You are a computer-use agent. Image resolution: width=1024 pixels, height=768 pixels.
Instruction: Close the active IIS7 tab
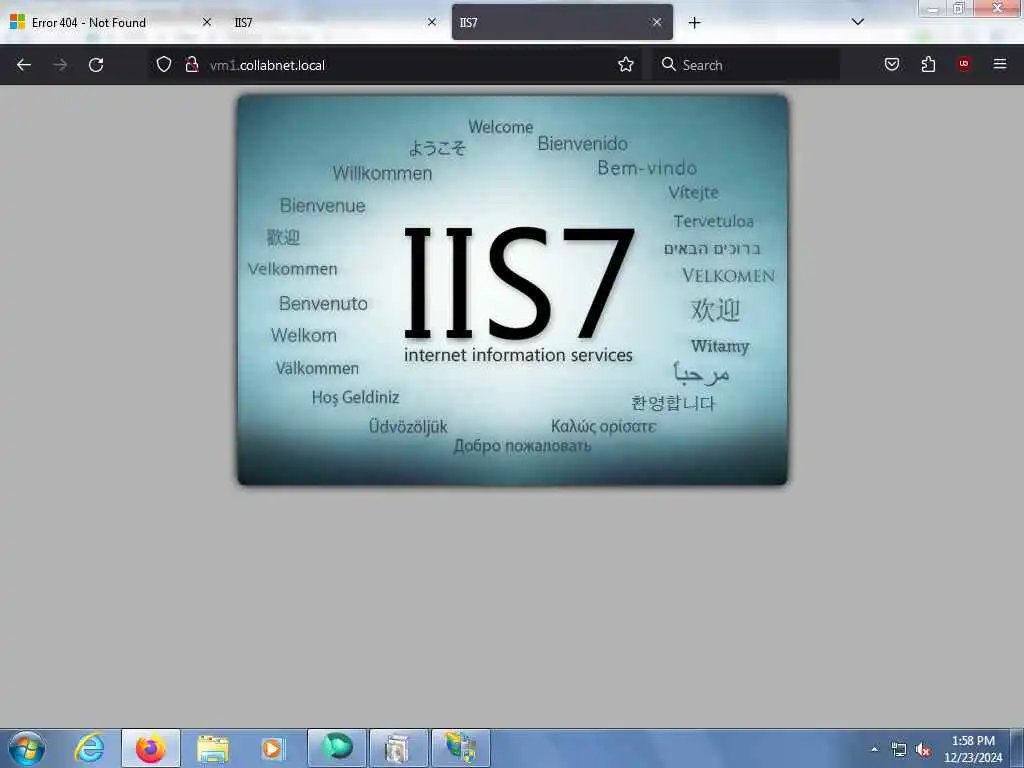[656, 22]
